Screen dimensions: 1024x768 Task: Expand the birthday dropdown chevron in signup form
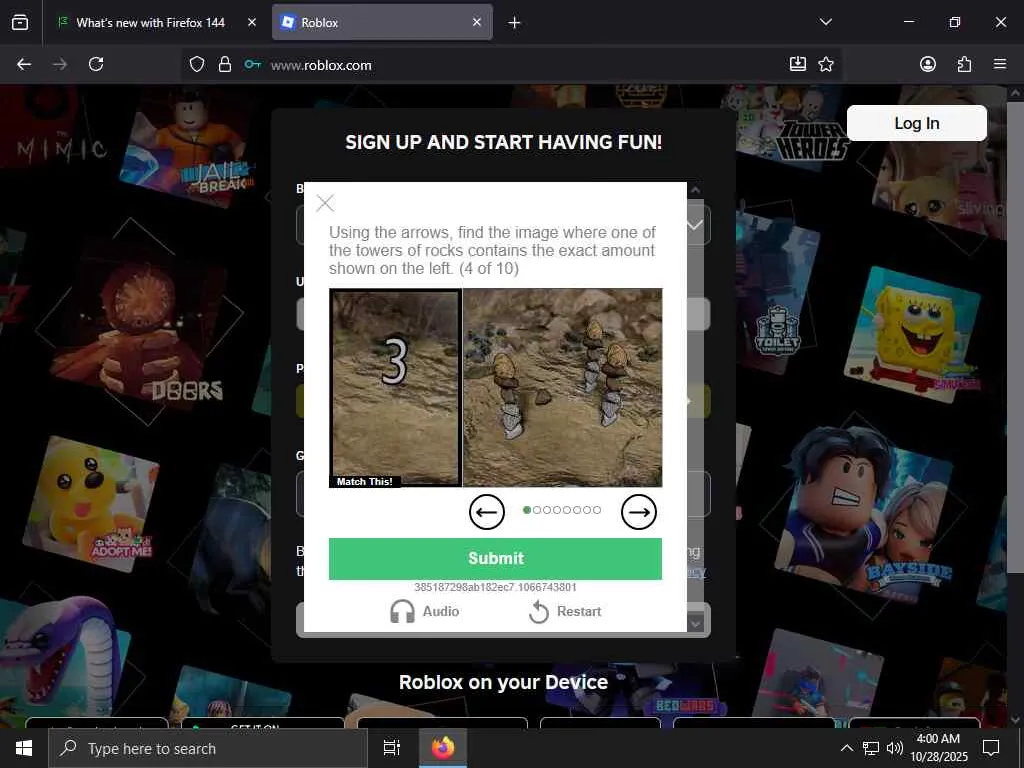(695, 225)
